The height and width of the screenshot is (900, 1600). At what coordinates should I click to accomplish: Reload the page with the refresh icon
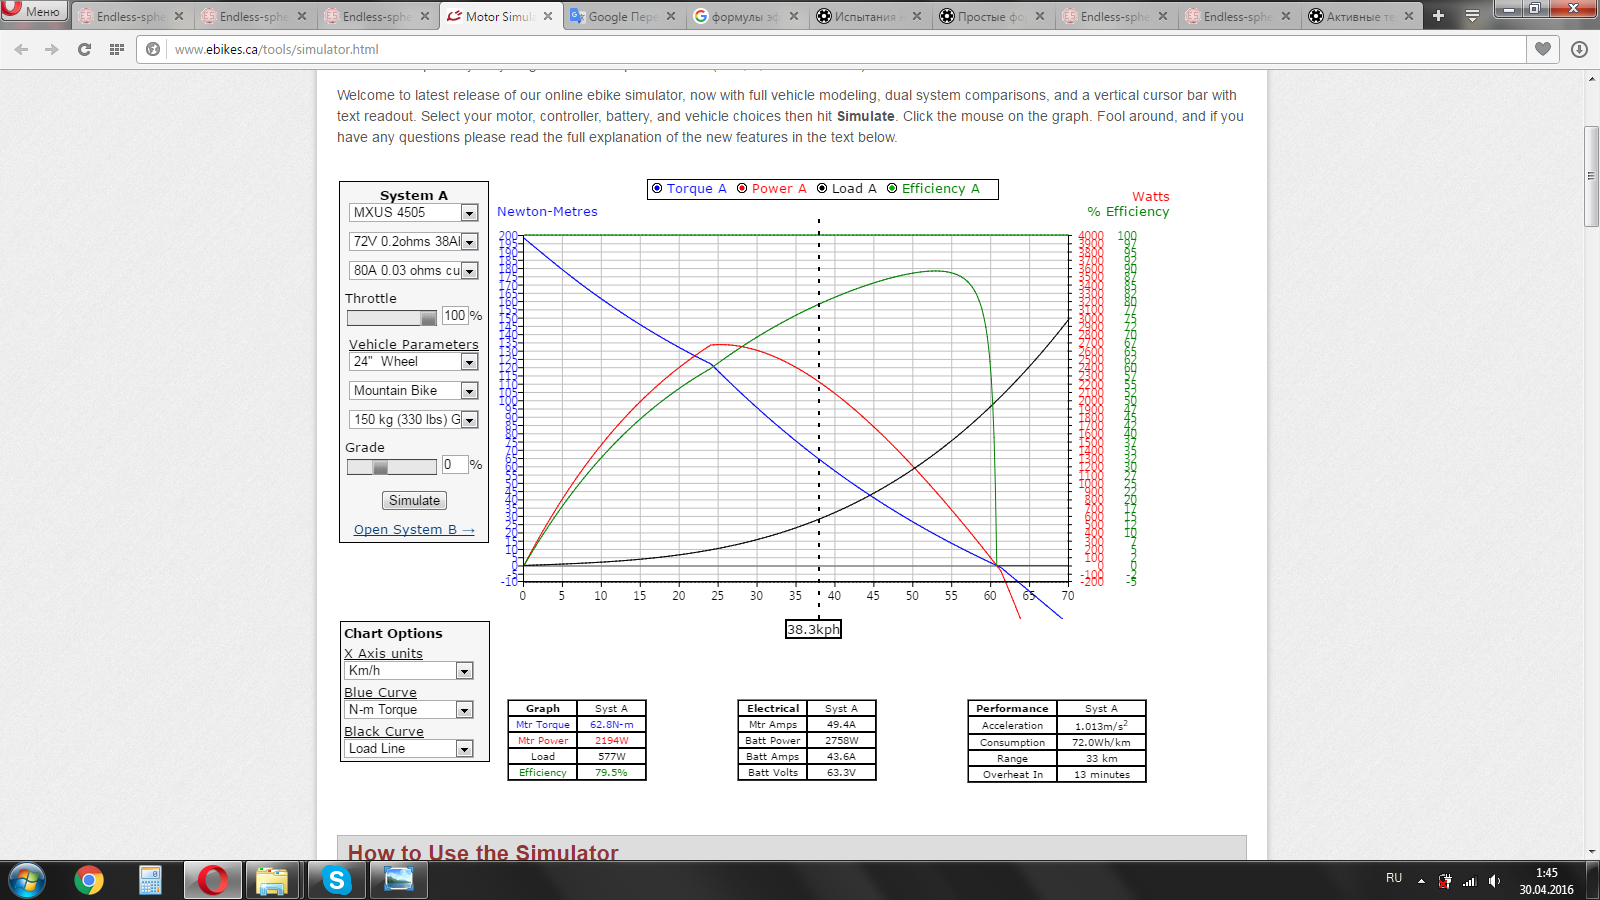(x=84, y=49)
